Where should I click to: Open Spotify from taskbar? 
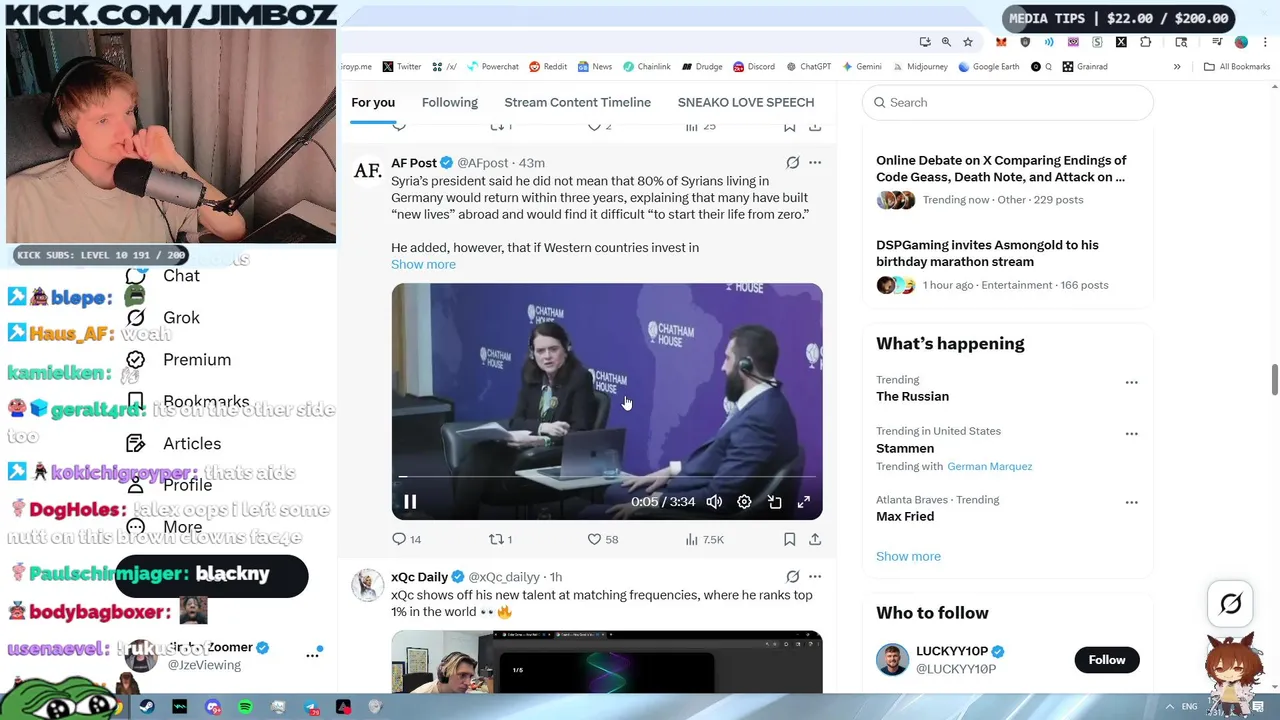(245, 707)
